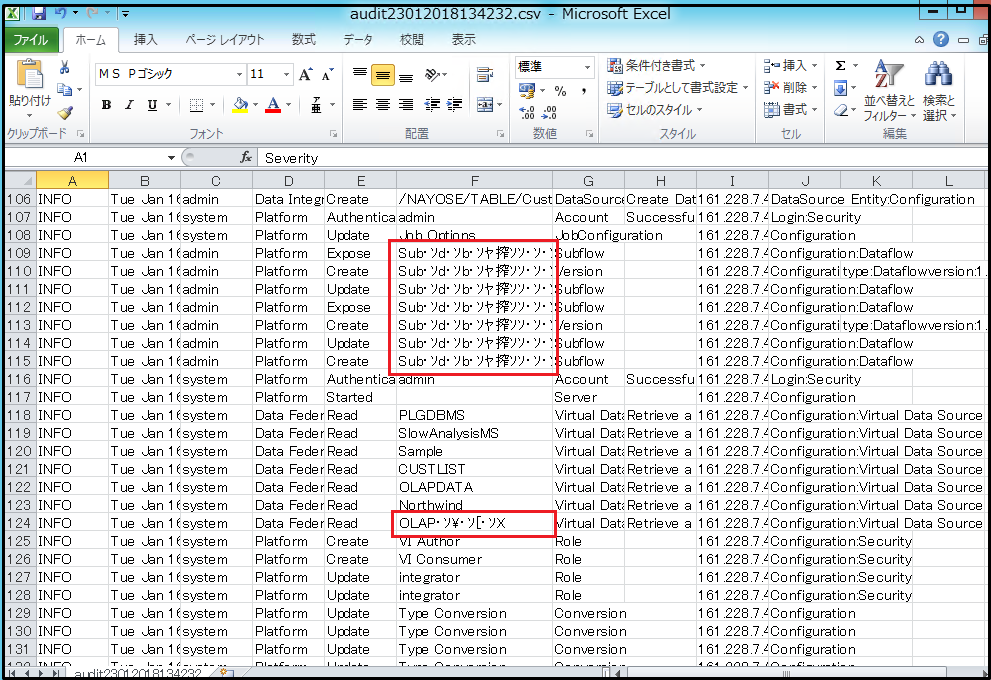This screenshot has height=680, width=991.
Task: Toggle bold formatting
Action: (x=106, y=106)
